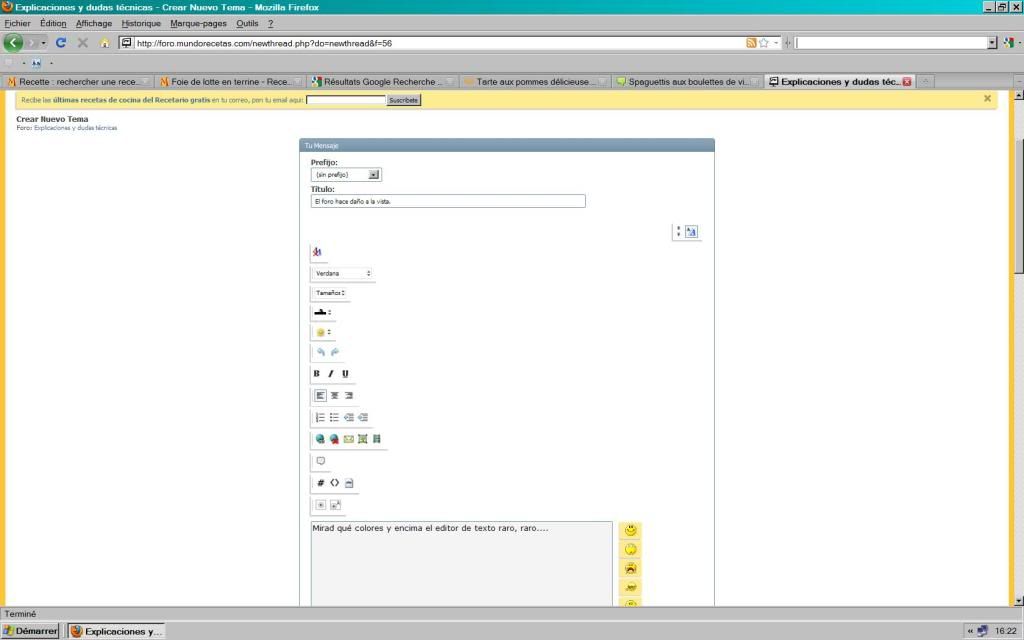The image size is (1024, 640).
Task: Open the Prefijo (sin prefijo) dropdown
Action: click(346, 174)
